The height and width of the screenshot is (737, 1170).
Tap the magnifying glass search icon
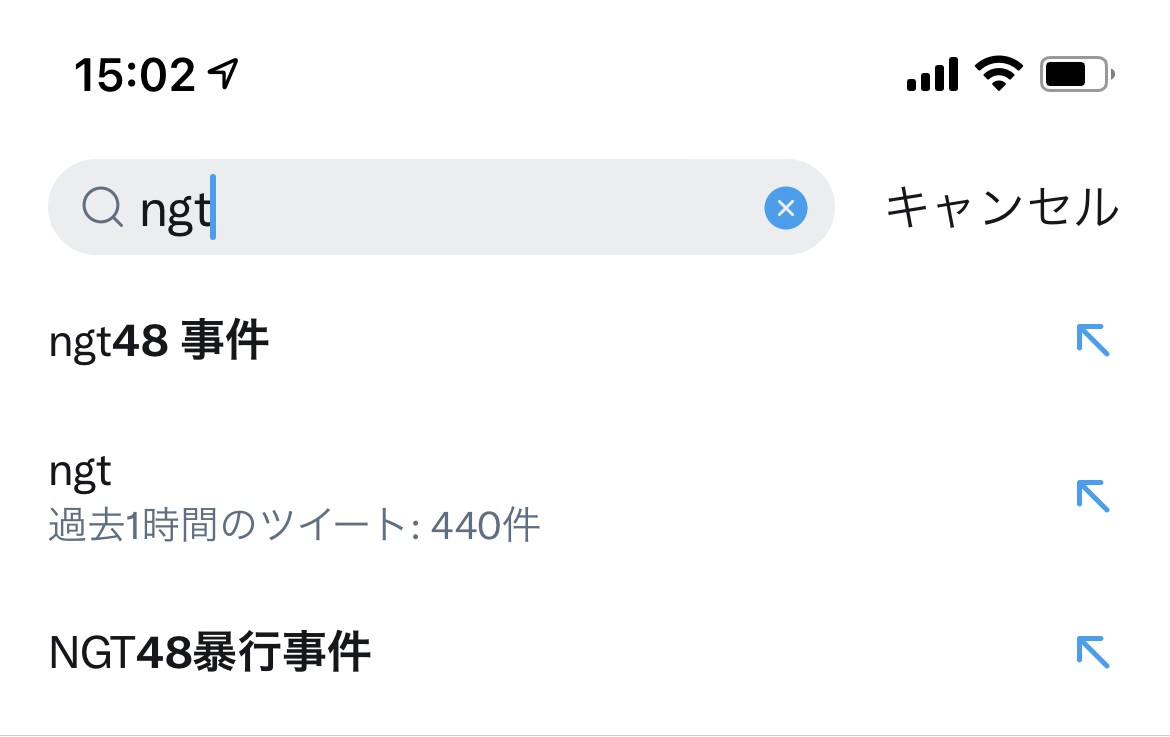click(x=101, y=208)
